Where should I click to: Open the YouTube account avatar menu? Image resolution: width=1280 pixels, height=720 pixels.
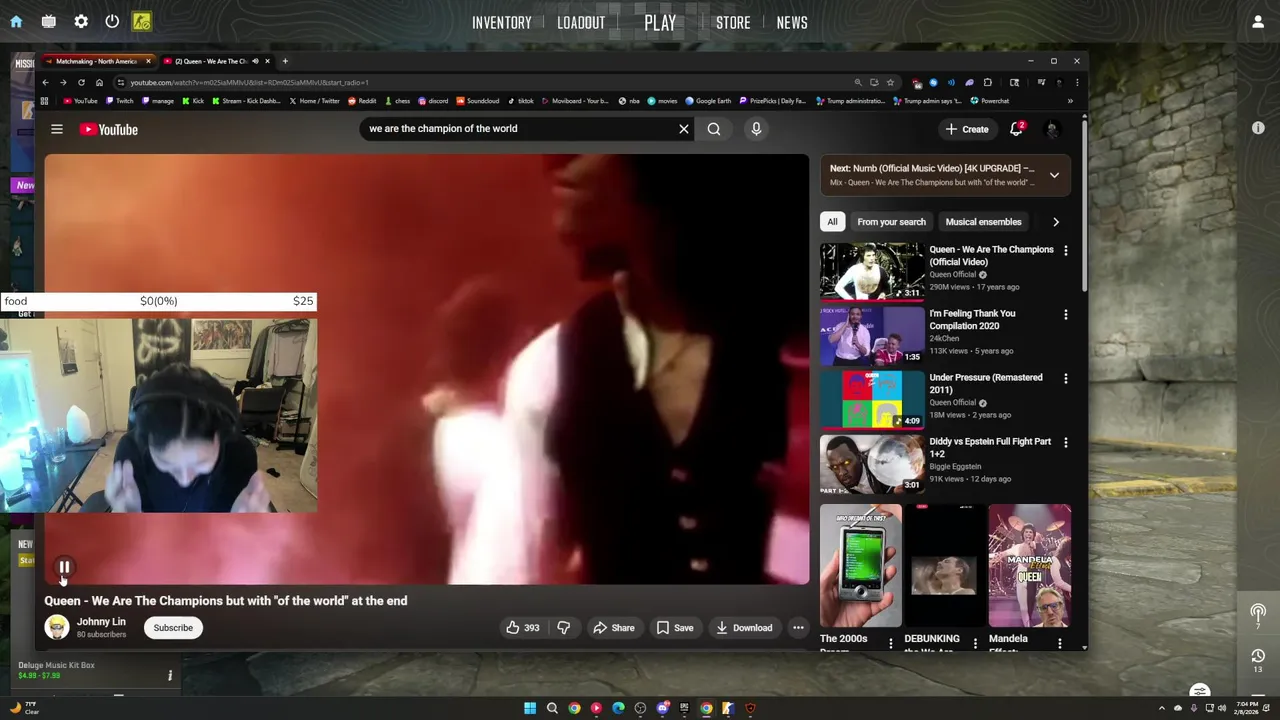click(1051, 129)
